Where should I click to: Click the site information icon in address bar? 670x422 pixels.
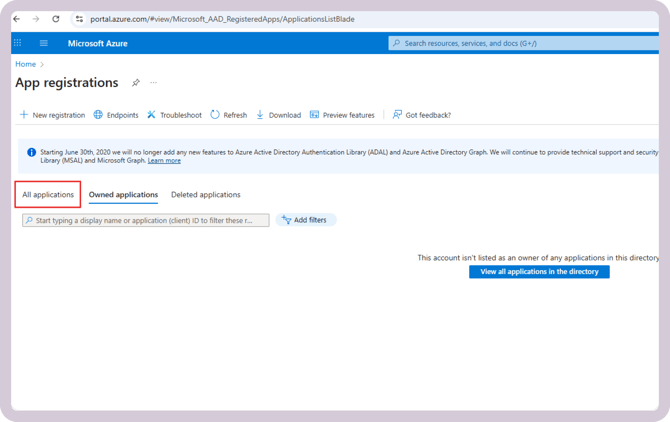tap(79, 19)
